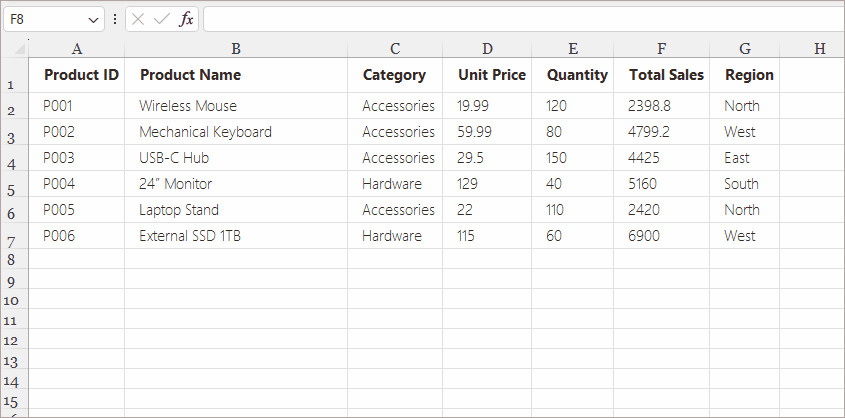Select cell containing P005
The height and width of the screenshot is (418, 845).
pos(77,209)
